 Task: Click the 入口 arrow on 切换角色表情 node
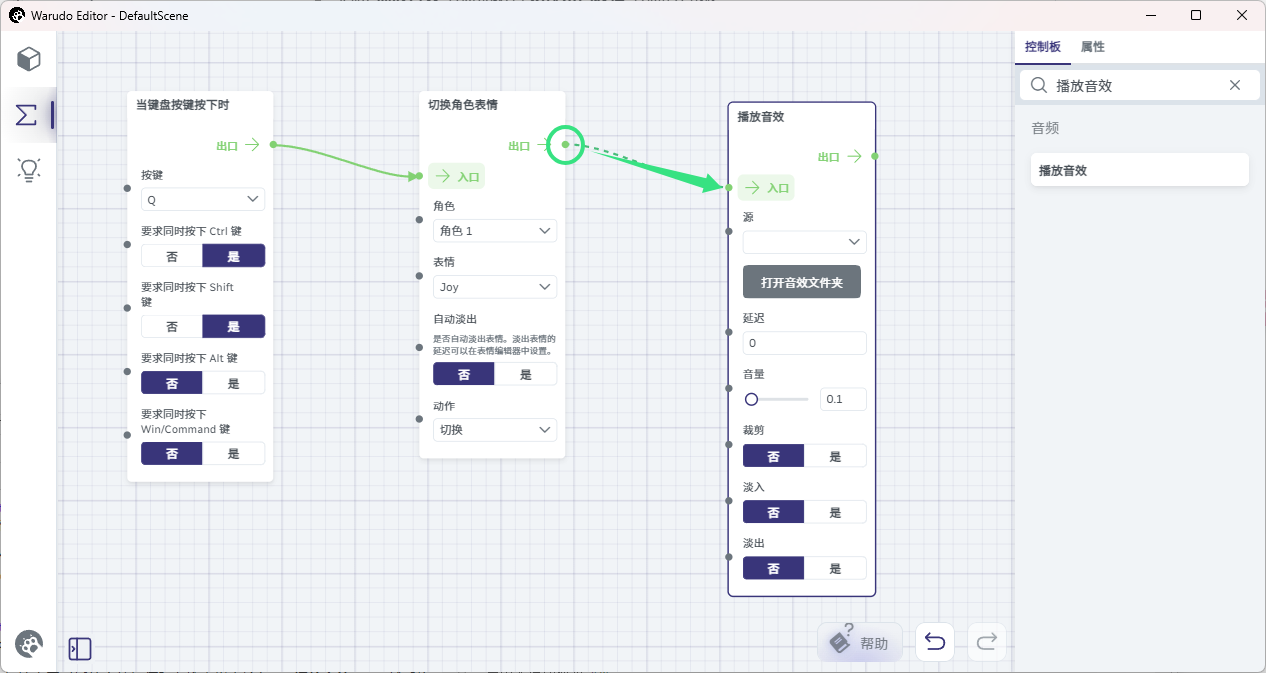pos(443,177)
